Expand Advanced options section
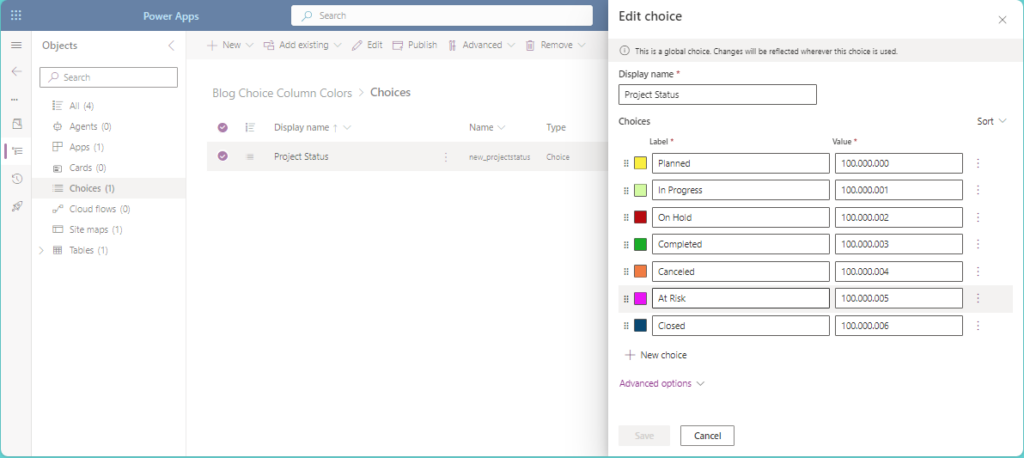The width and height of the screenshot is (1024, 458). pos(662,384)
